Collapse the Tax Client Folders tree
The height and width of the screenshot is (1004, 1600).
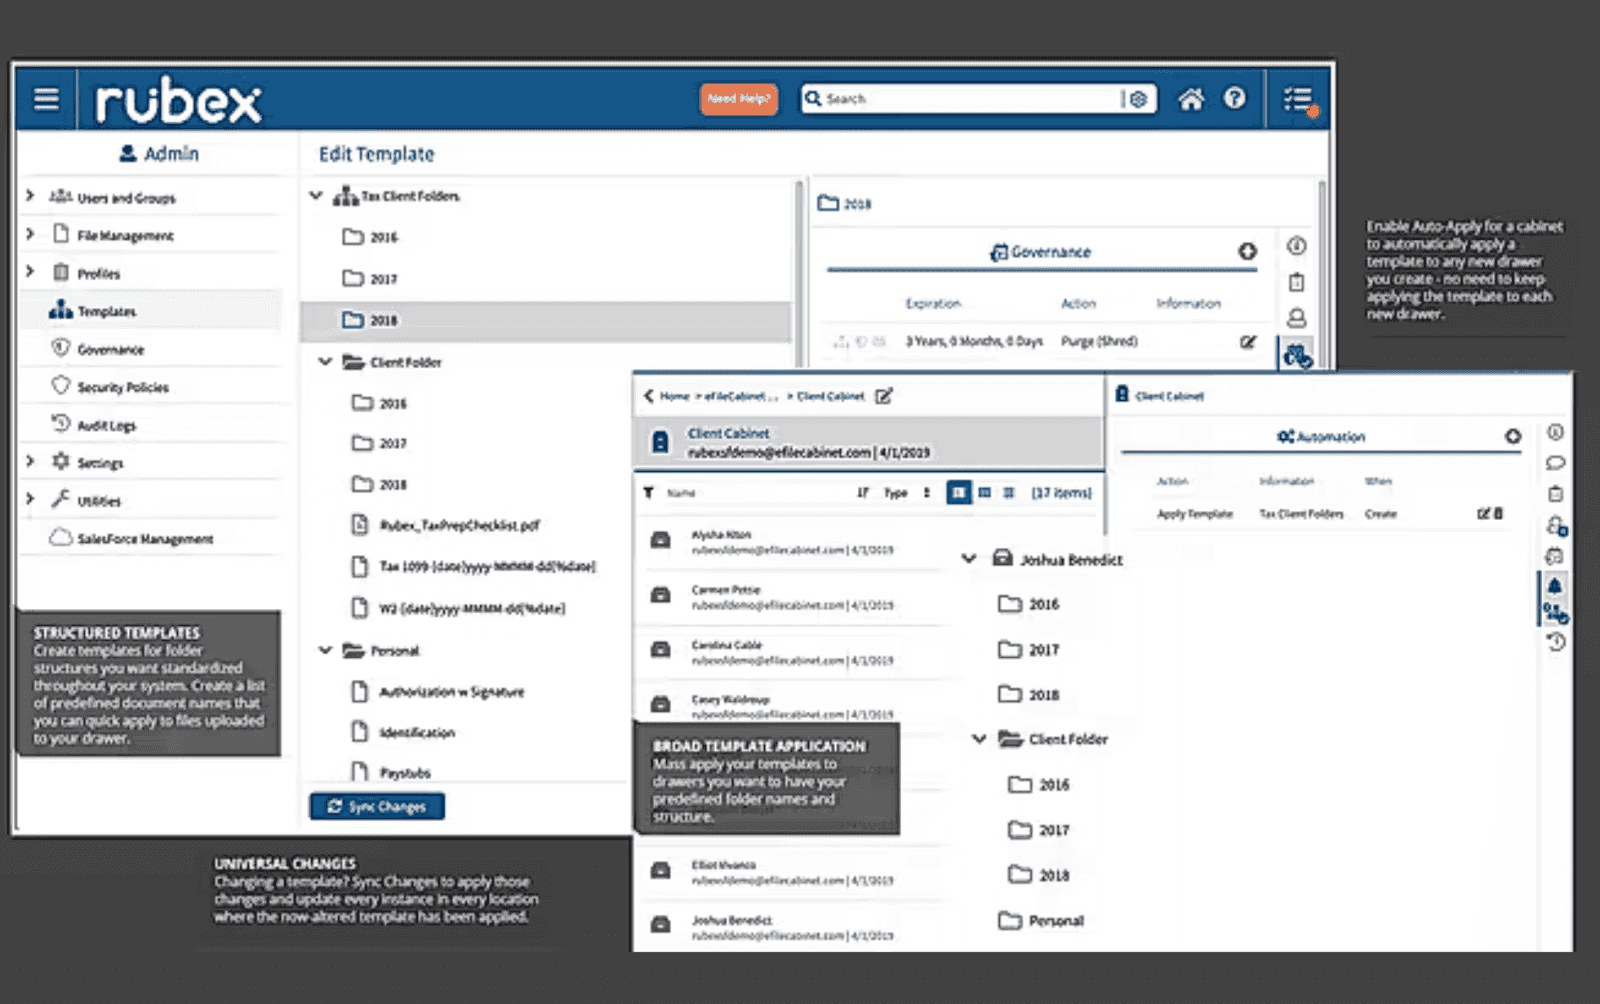[318, 196]
